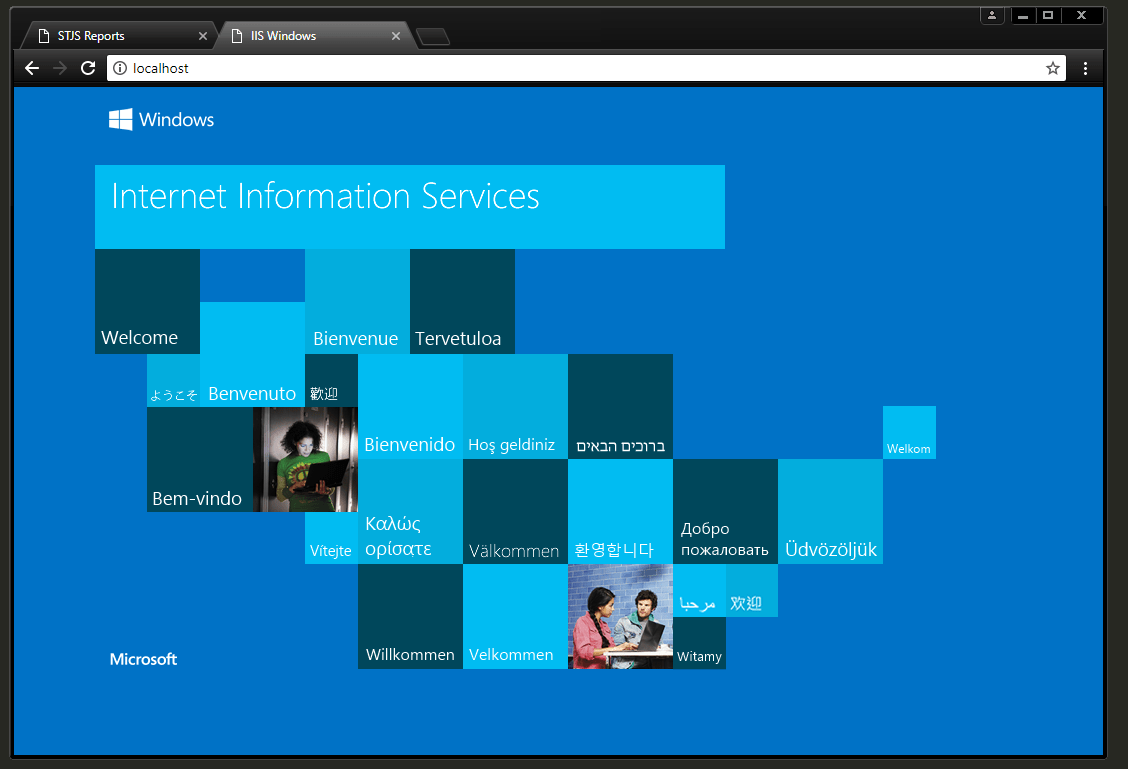Open a new tab

[x=433, y=37]
